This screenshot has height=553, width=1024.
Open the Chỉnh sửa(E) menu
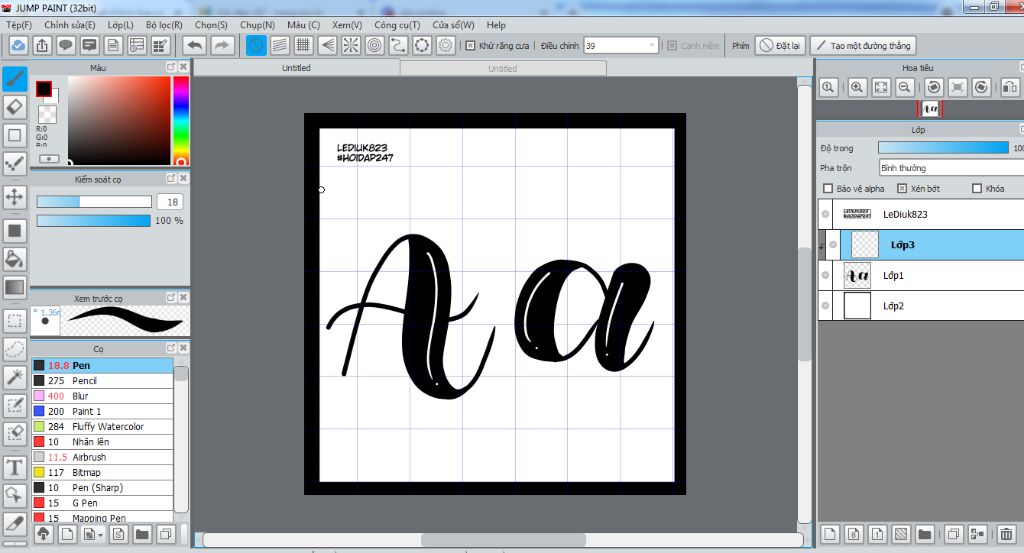[x=70, y=25]
